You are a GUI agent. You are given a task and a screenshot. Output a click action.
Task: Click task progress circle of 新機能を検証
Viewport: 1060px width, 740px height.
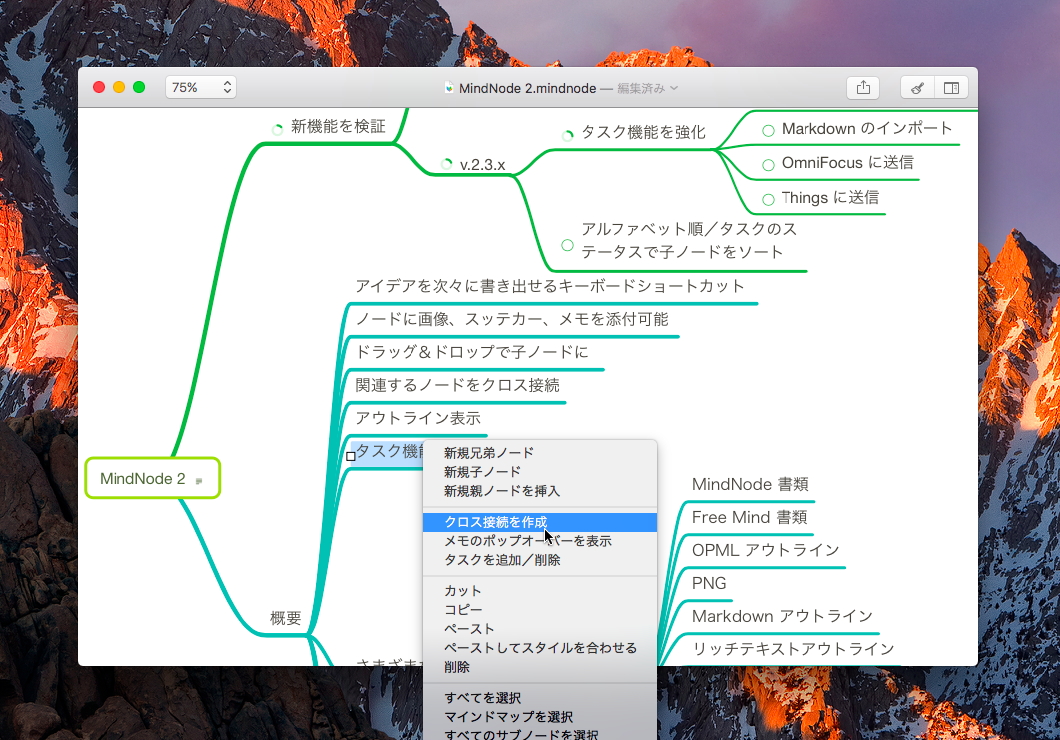coord(277,129)
